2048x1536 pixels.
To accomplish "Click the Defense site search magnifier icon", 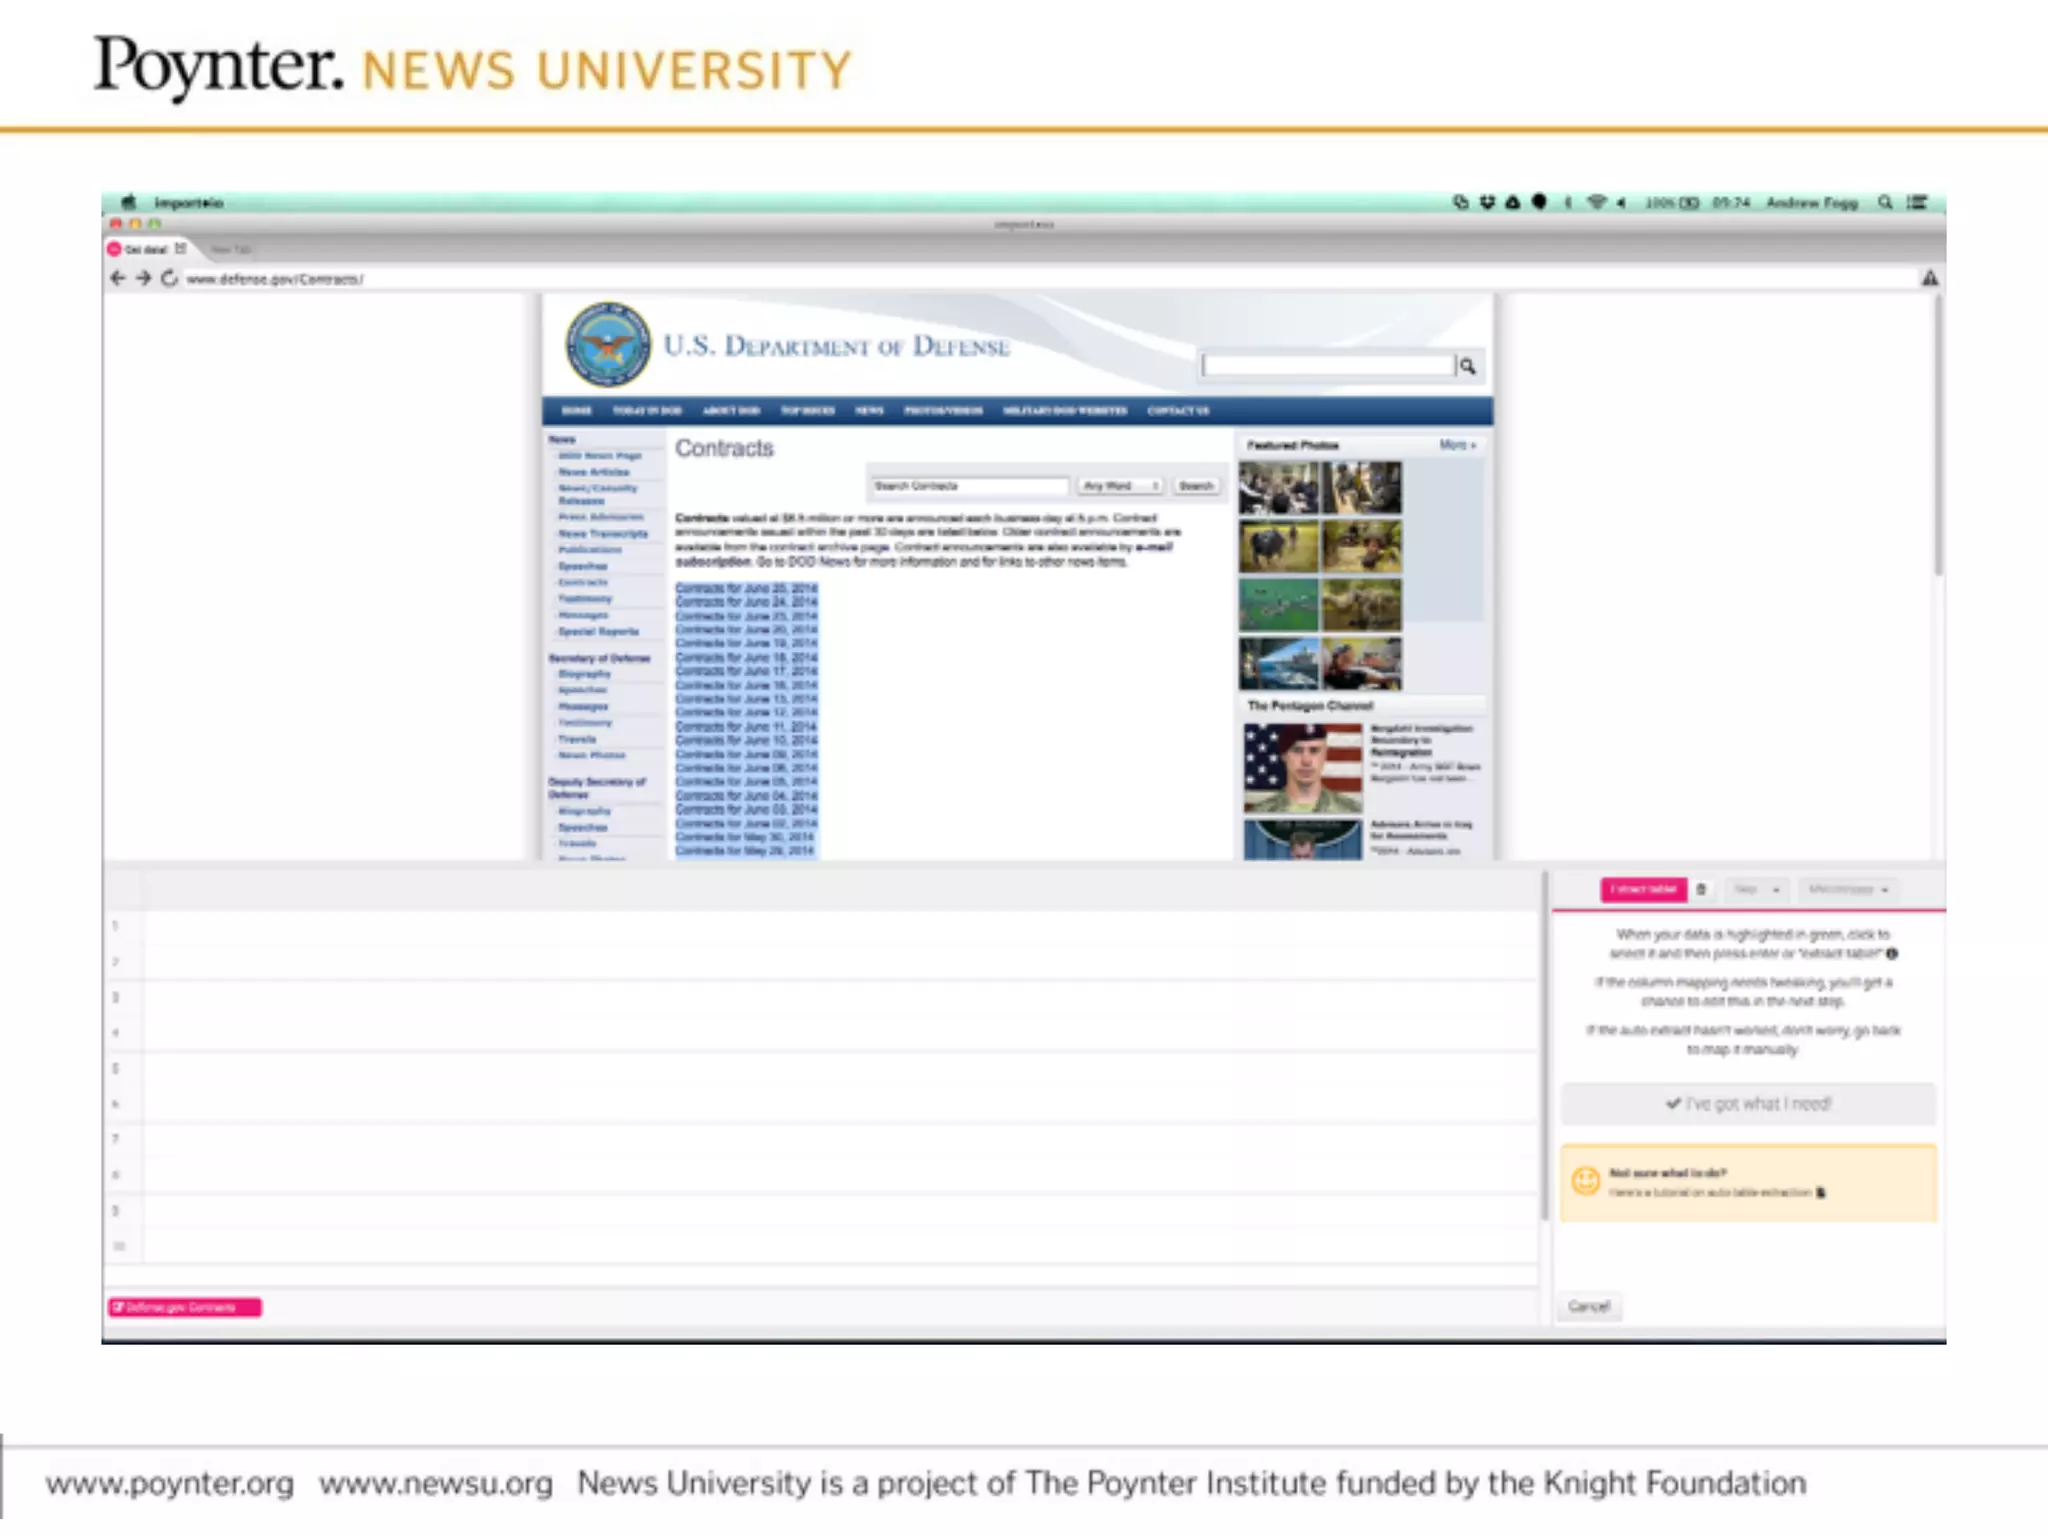I will tap(1467, 366).
